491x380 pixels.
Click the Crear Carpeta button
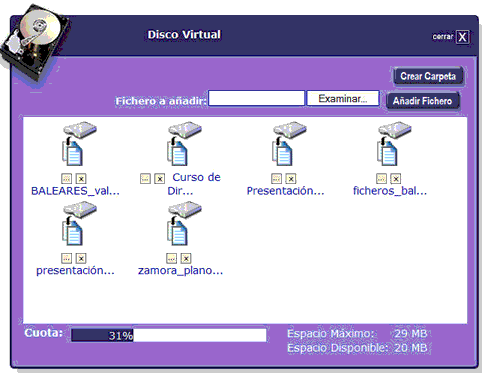click(428, 76)
